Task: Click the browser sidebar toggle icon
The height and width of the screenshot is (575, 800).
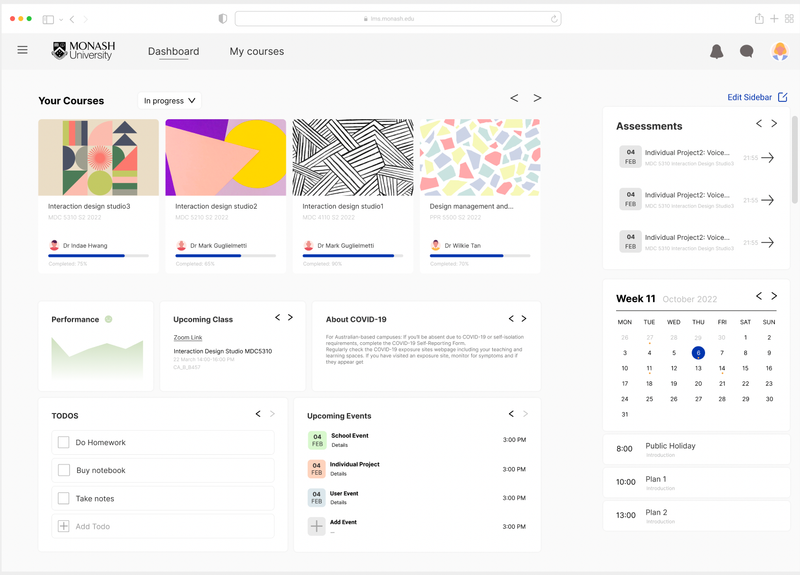Action: (x=48, y=19)
